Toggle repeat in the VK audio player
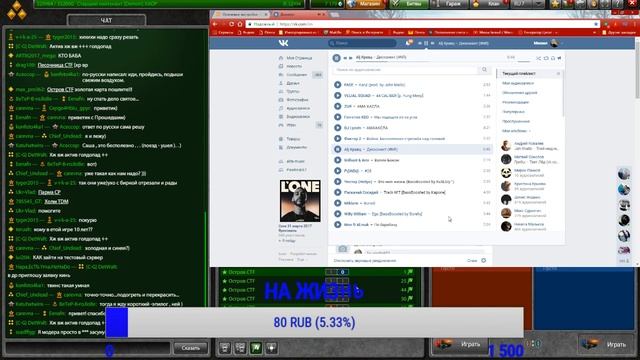The width and height of the screenshot is (640, 360). click(546, 58)
